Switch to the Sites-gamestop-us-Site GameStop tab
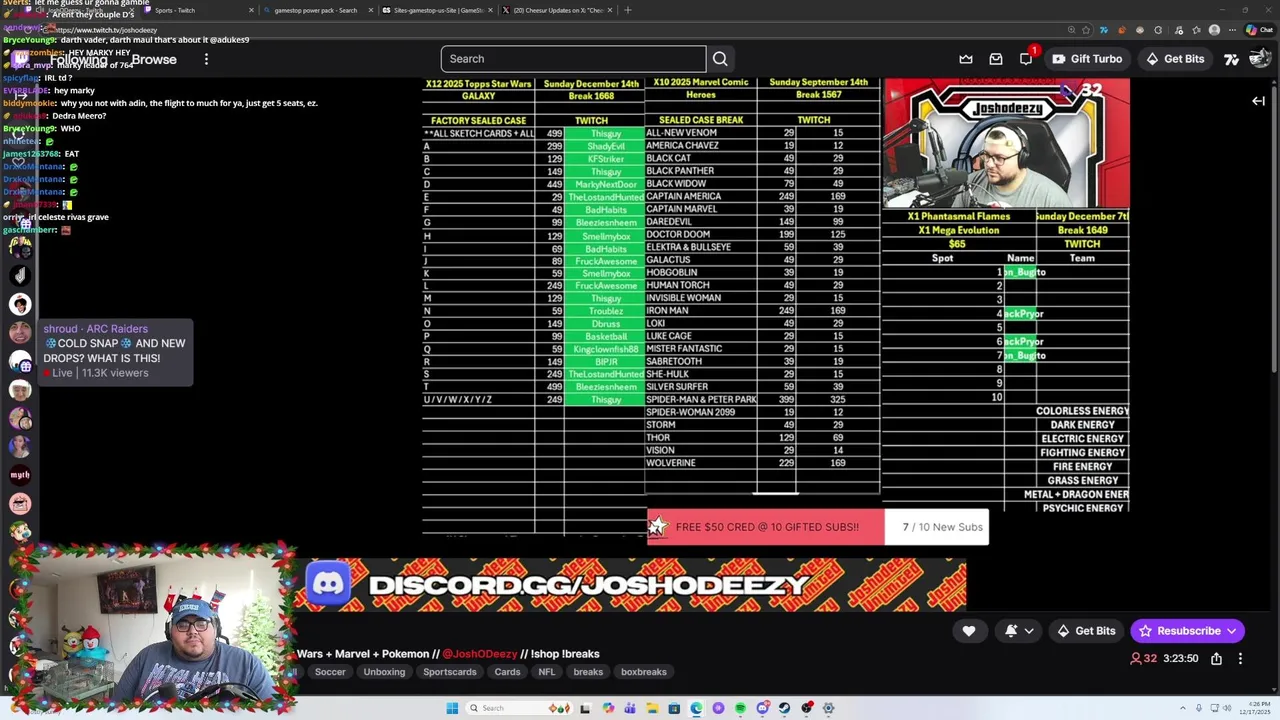This screenshot has height=720, width=1280. point(432,10)
